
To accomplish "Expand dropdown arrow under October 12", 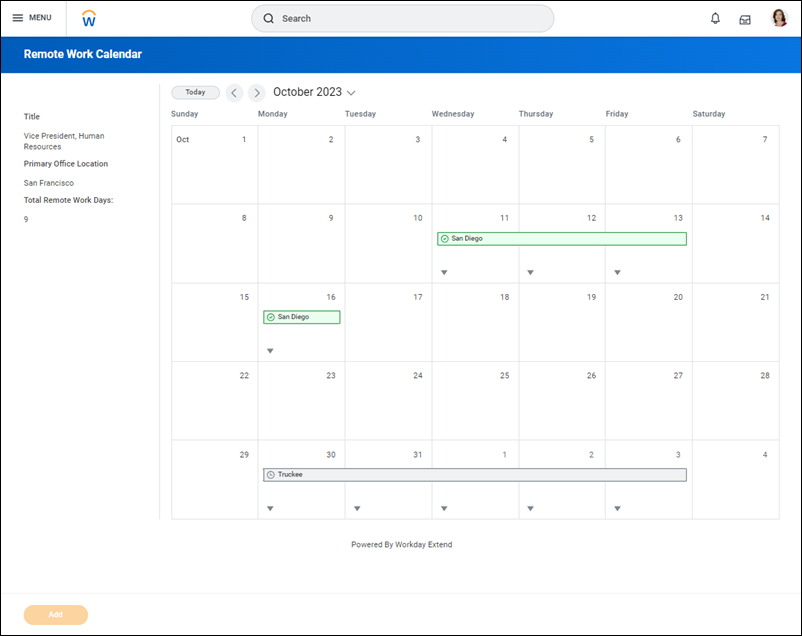I will click(530, 272).
